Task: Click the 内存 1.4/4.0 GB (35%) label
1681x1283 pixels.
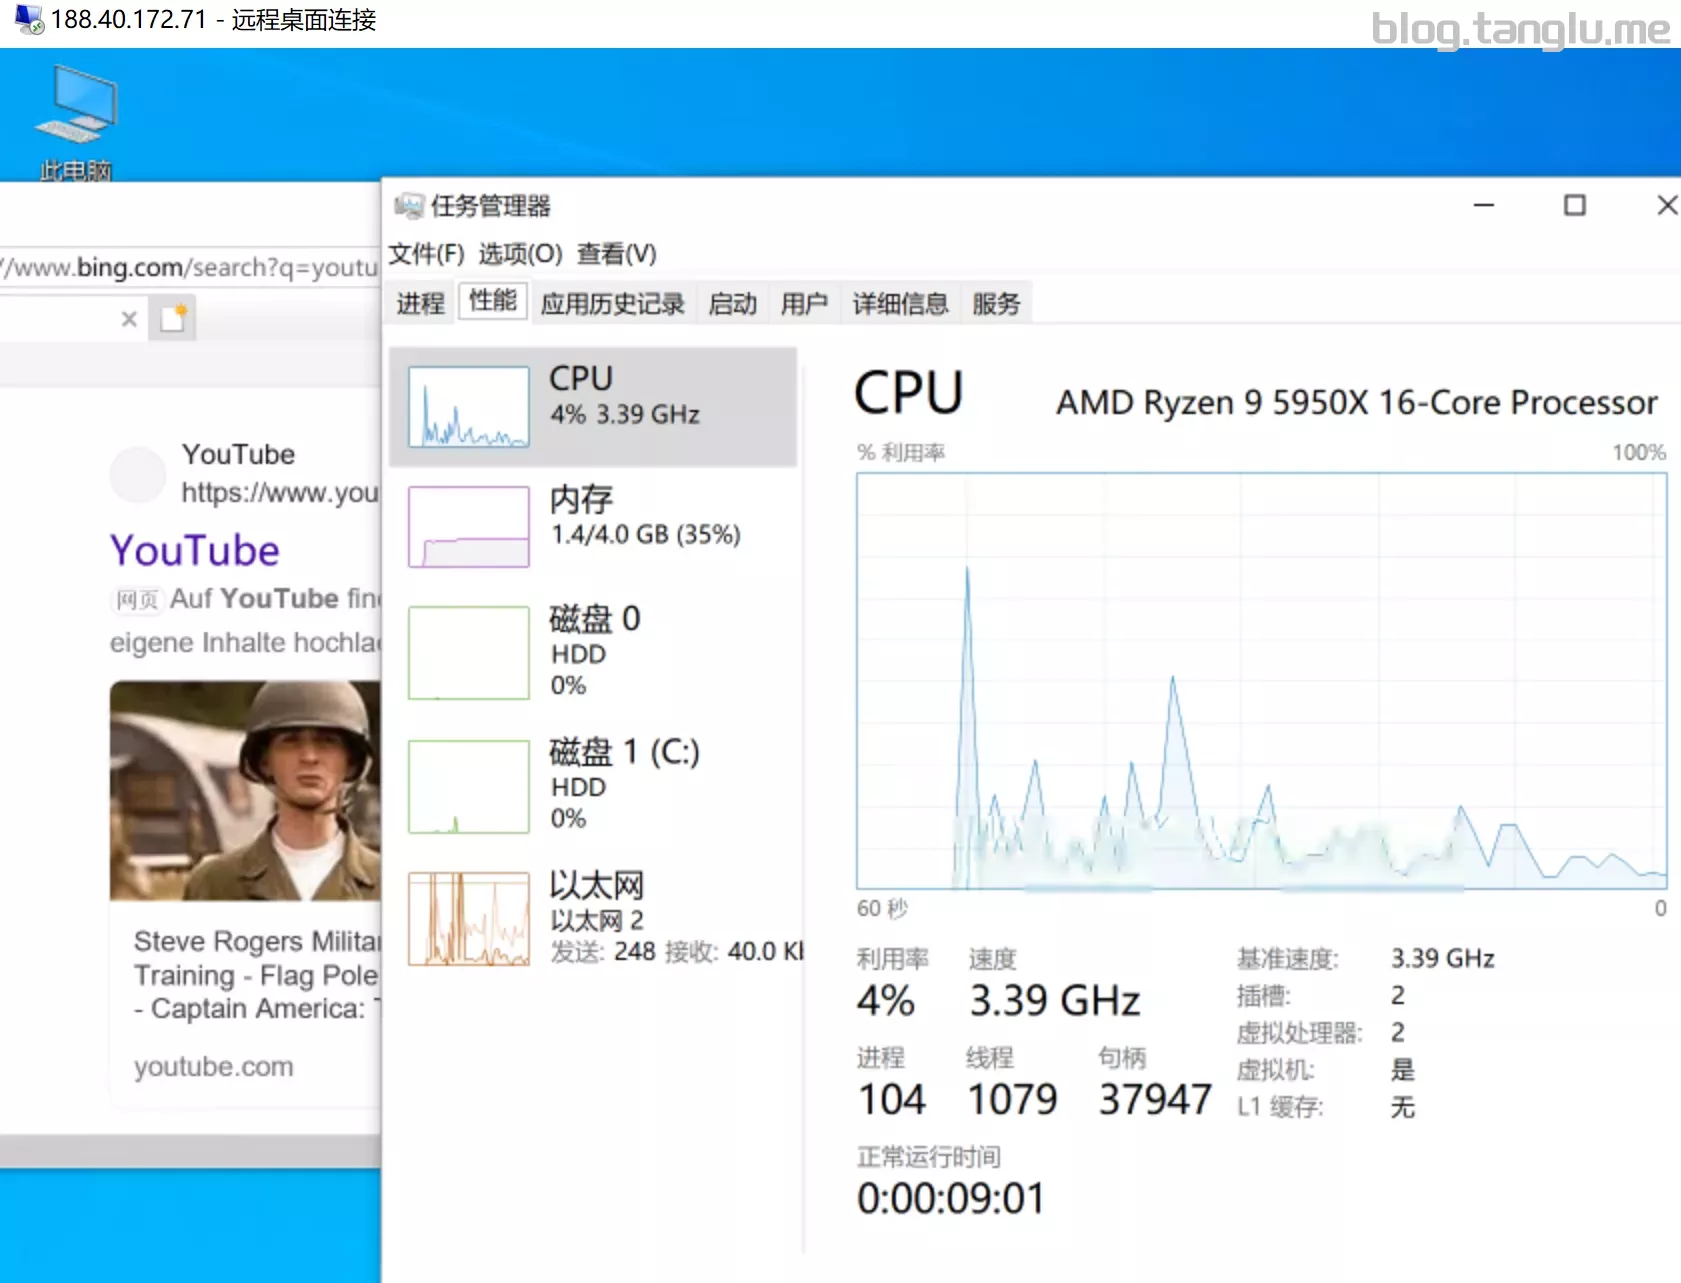Action: (x=646, y=516)
